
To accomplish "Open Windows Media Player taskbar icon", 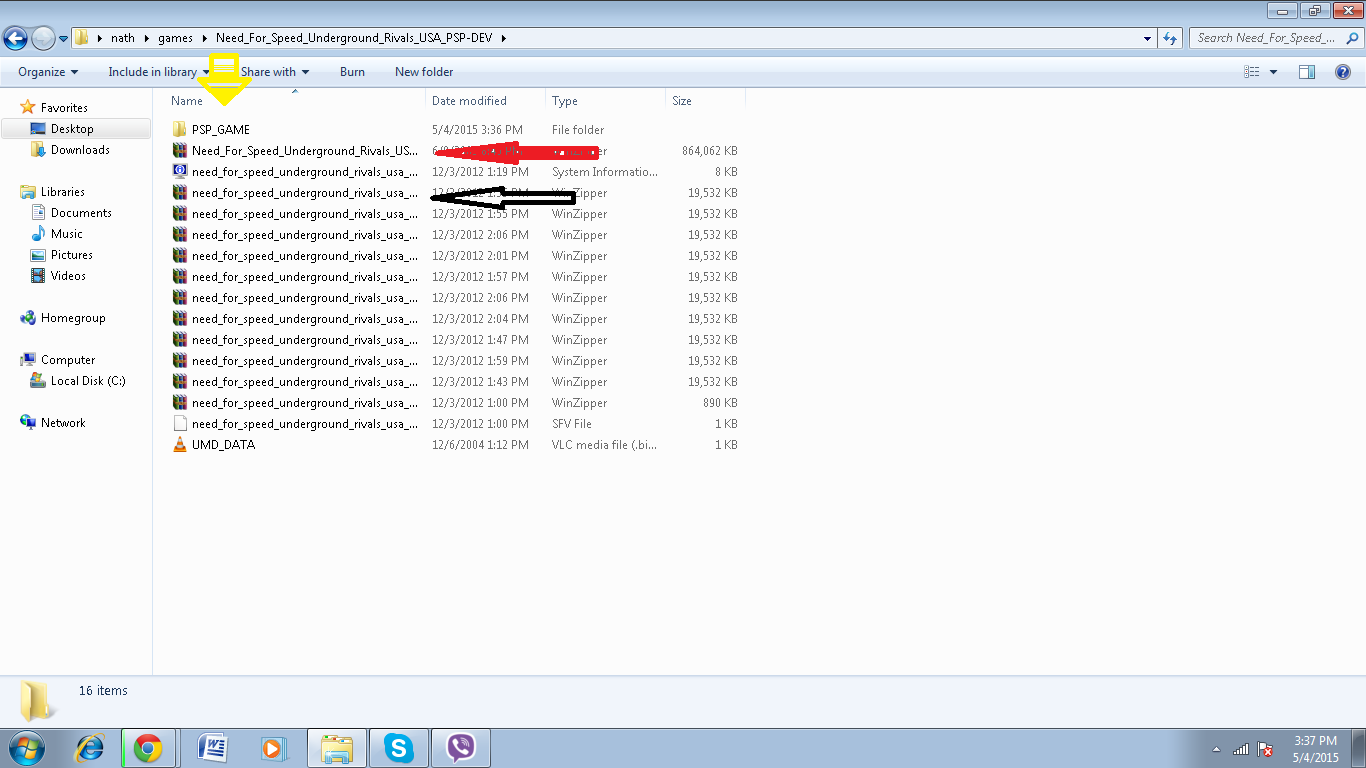I will click(273, 748).
